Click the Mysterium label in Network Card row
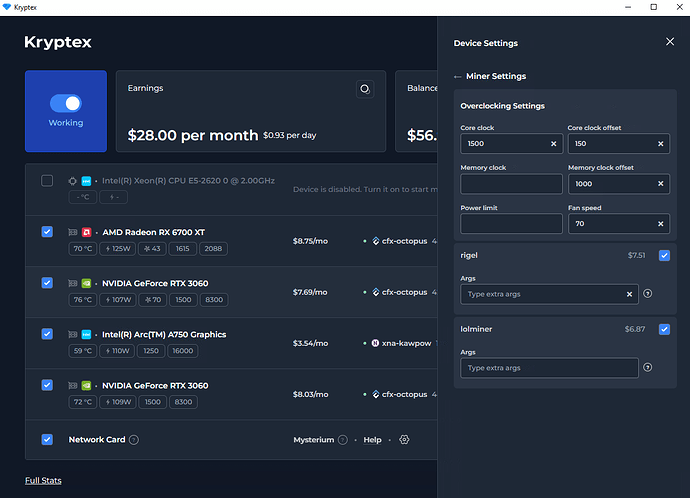This screenshot has width=690, height=498. click(x=314, y=440)
